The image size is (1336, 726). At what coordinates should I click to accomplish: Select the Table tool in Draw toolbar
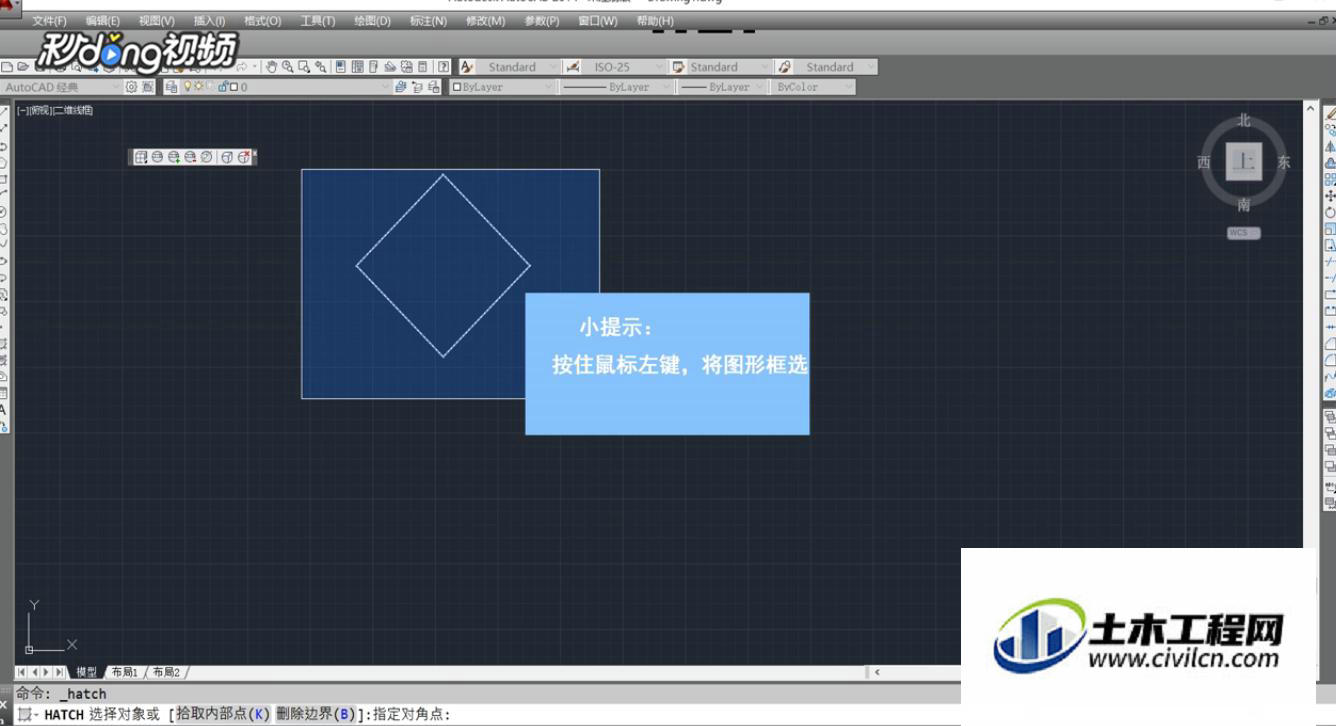[x=4, y=394]
